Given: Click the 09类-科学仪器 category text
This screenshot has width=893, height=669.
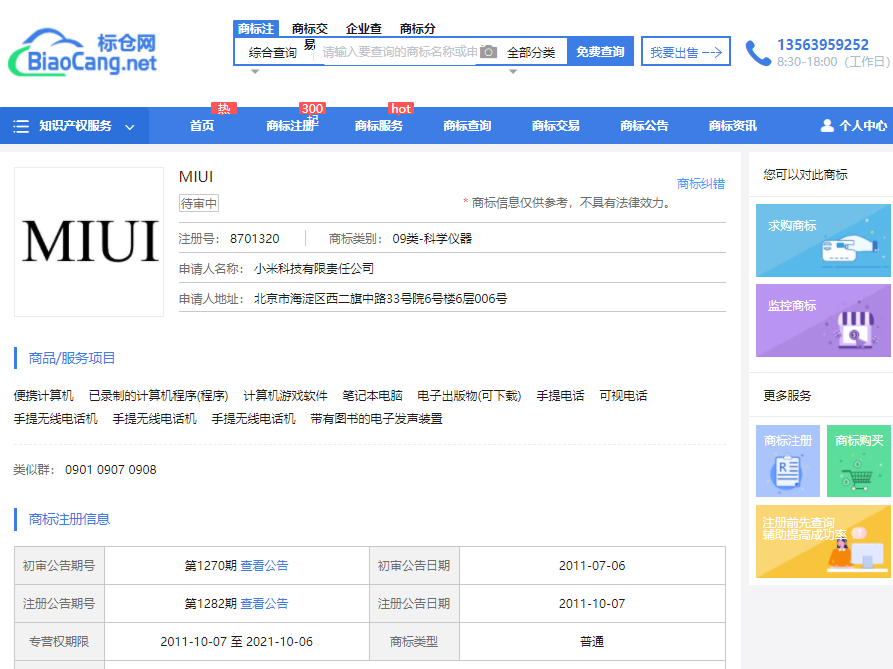Looking at the screenshot, I should (x=432, y=239).
